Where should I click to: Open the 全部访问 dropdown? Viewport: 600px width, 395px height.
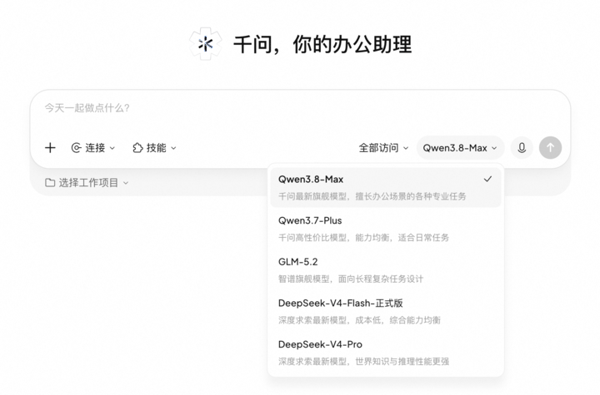(383, 148)
